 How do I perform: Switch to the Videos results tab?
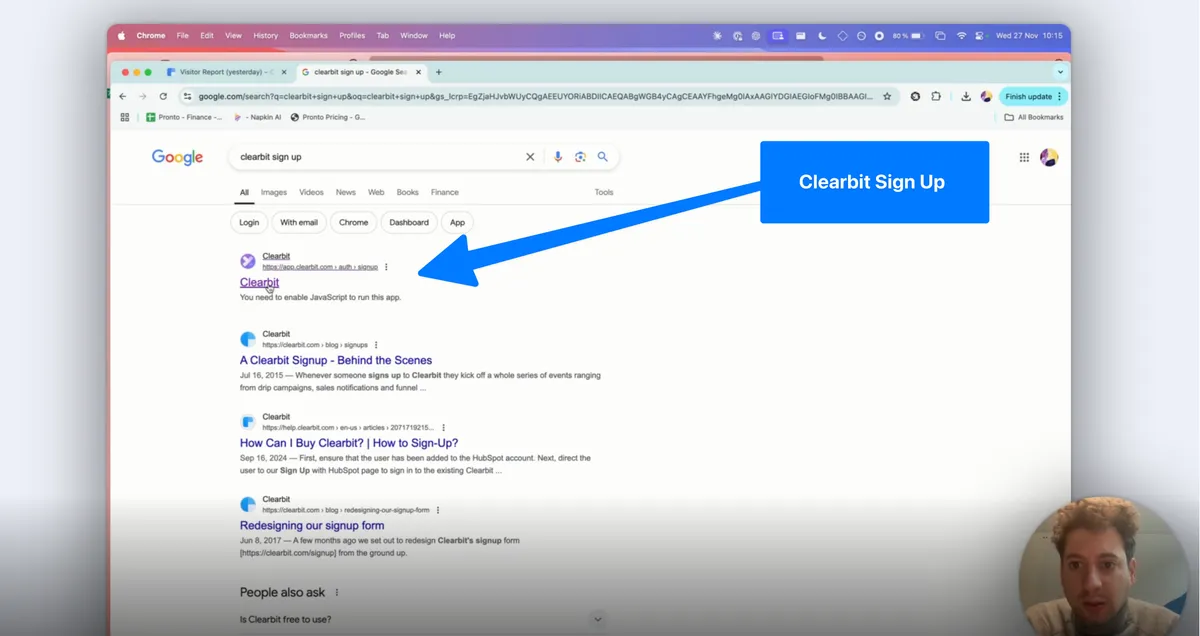tap(311, 192)
